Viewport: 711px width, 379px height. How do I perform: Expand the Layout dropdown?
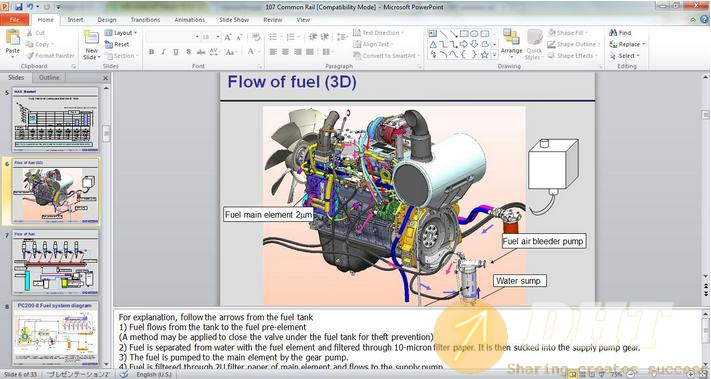pyautogui.click(x=121, y=33)
